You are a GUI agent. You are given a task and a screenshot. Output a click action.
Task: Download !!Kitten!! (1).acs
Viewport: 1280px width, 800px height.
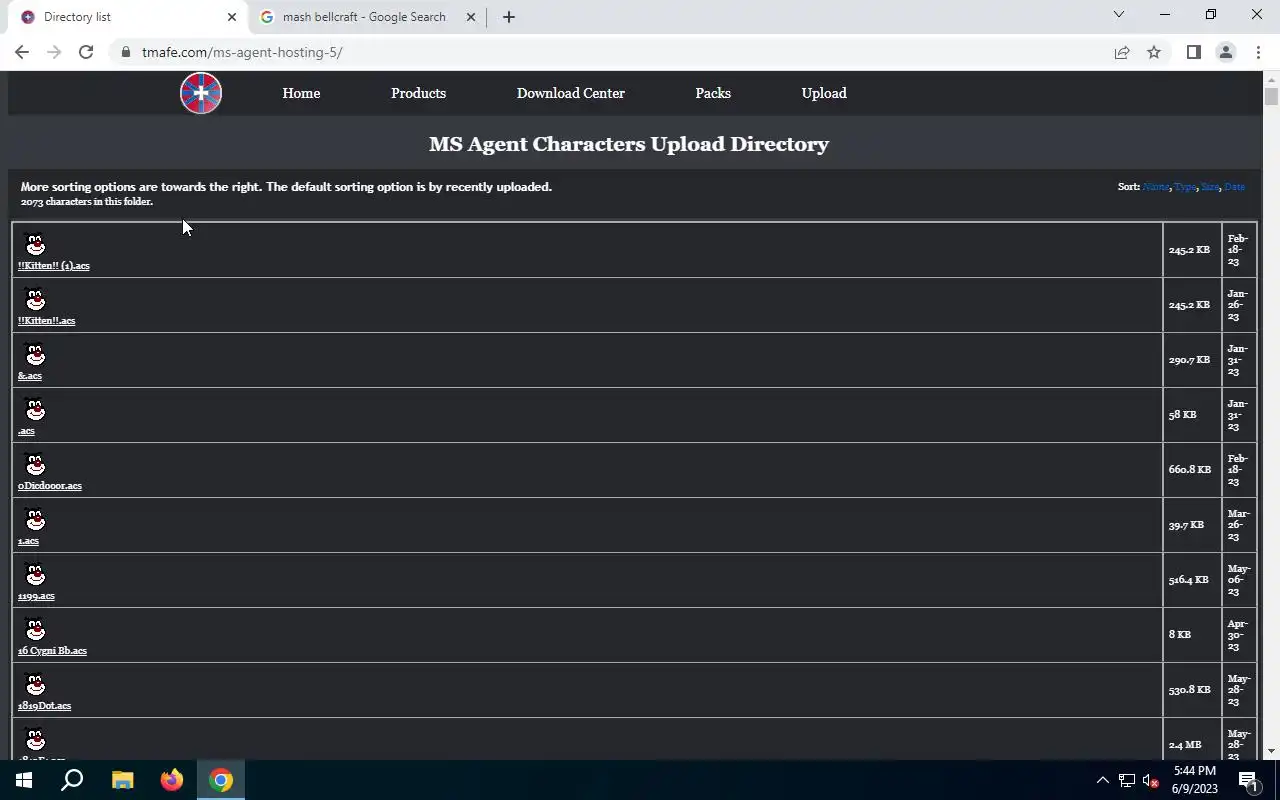click(54, 266)
